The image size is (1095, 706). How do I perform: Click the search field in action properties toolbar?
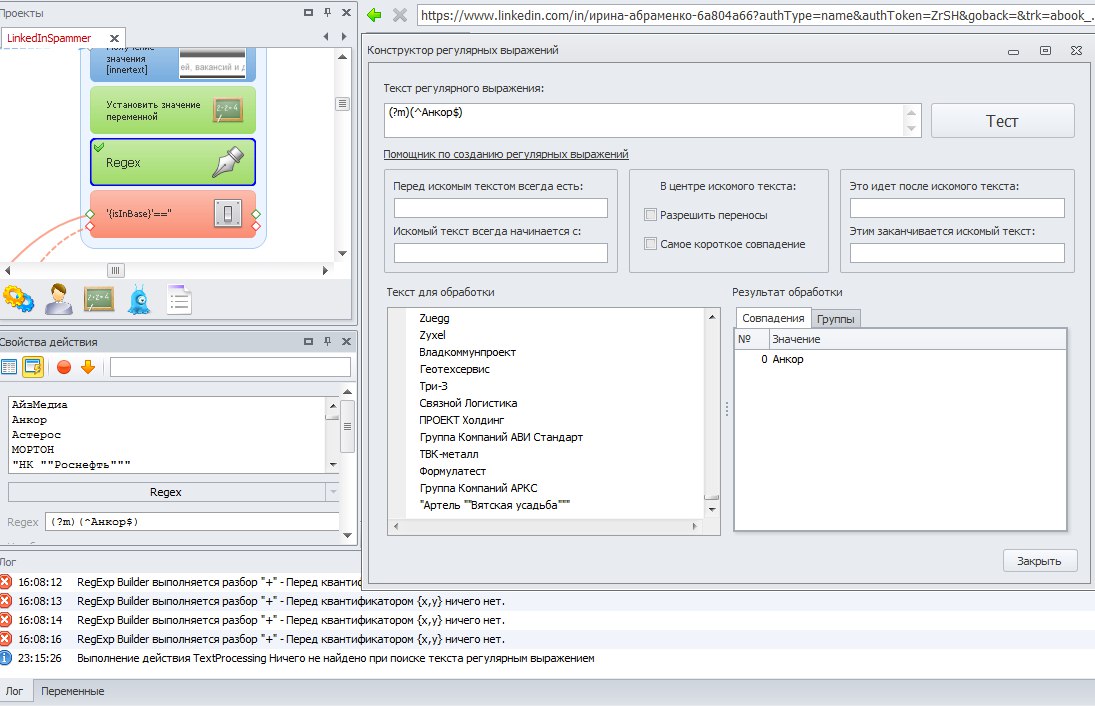230,367
